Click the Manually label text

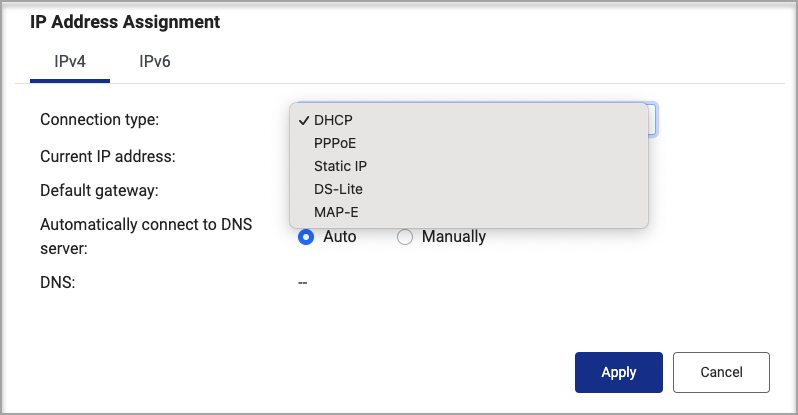pyautogui.click(x=453, y=237)
